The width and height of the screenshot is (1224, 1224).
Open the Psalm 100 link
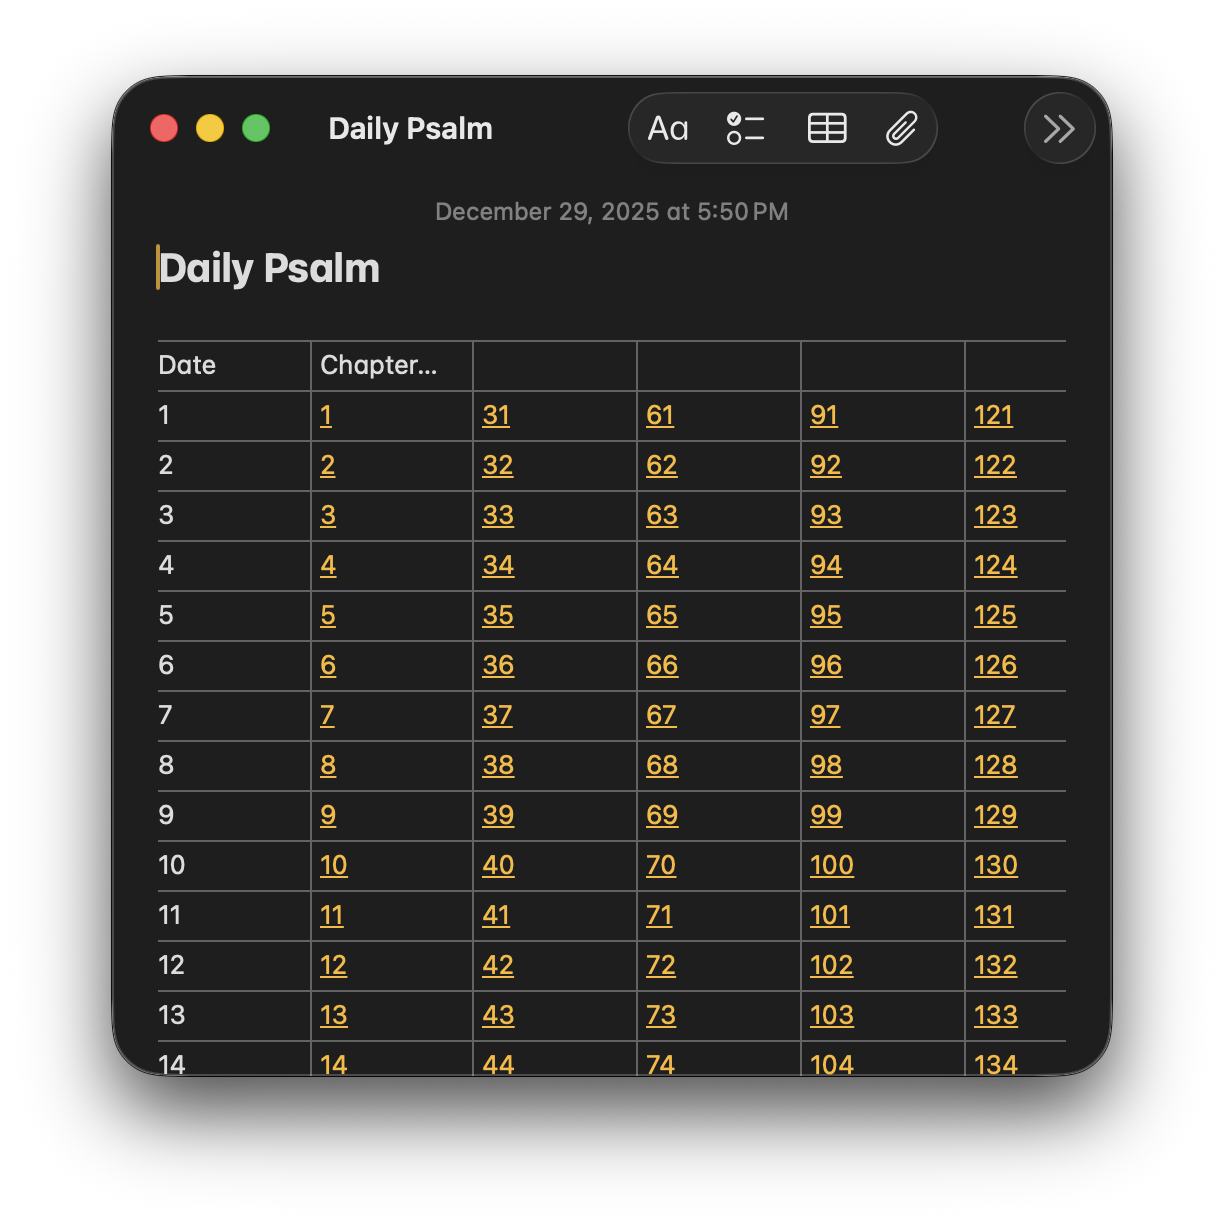[832, 866]
